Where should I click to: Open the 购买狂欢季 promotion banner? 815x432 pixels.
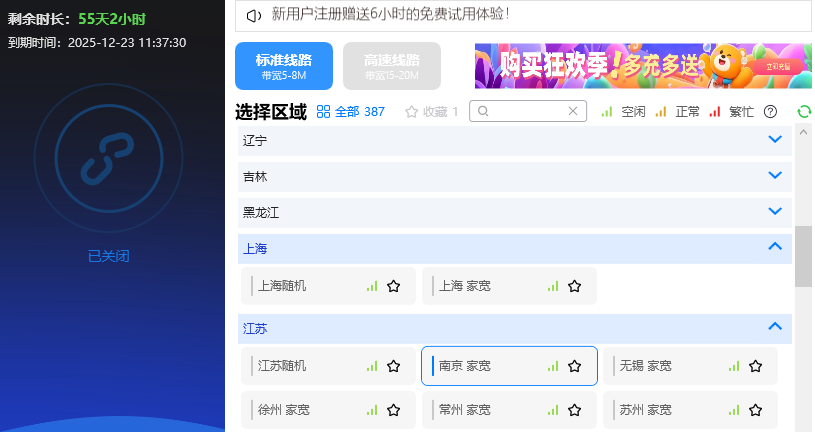point(643,66)
